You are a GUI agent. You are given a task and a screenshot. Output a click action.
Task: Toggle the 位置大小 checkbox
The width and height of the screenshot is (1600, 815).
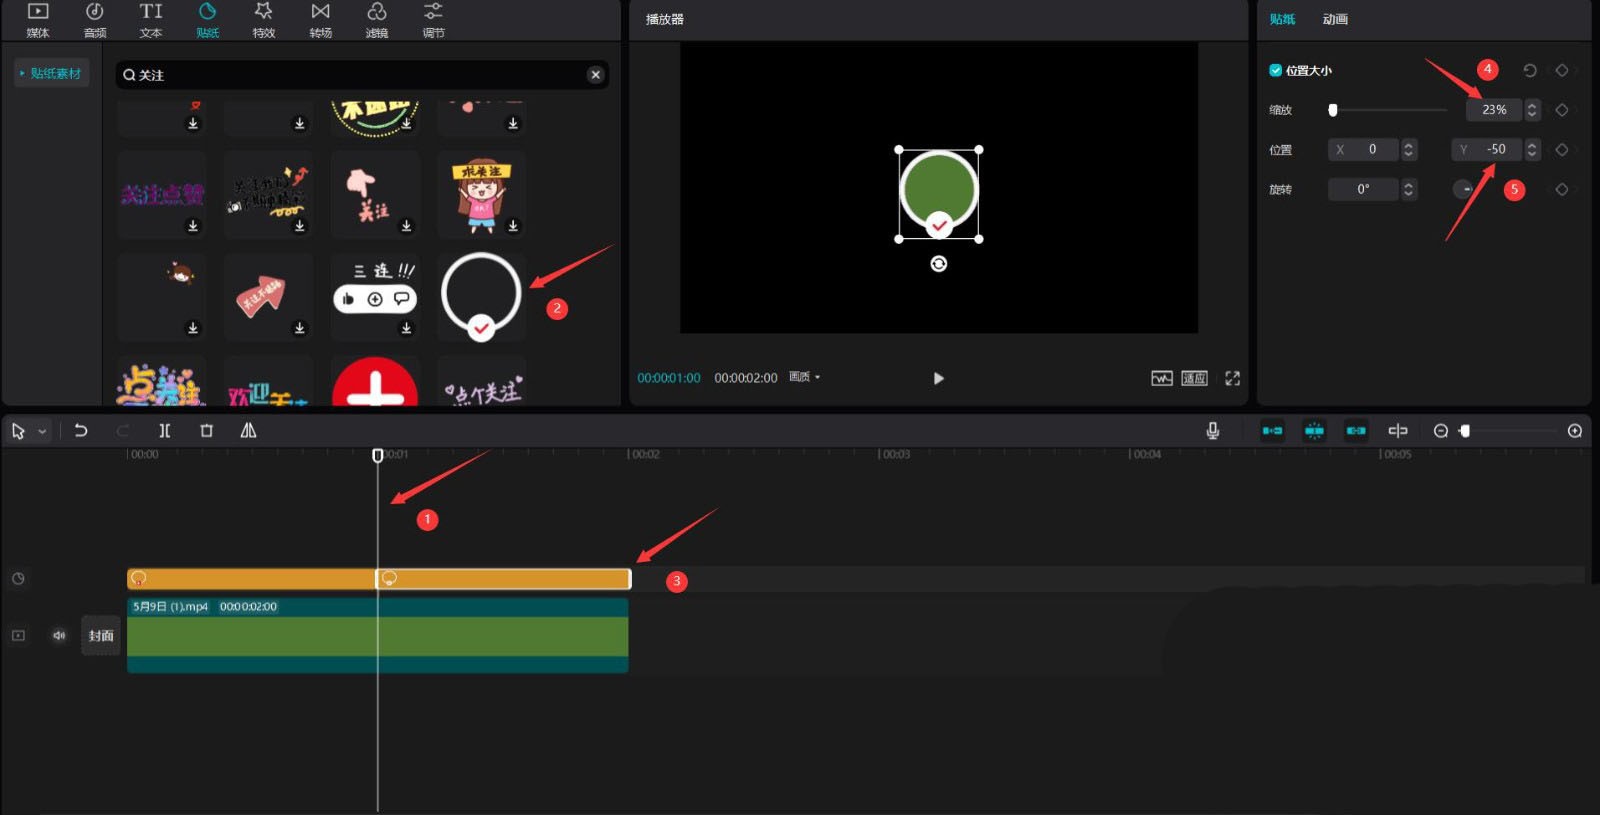1275,71
